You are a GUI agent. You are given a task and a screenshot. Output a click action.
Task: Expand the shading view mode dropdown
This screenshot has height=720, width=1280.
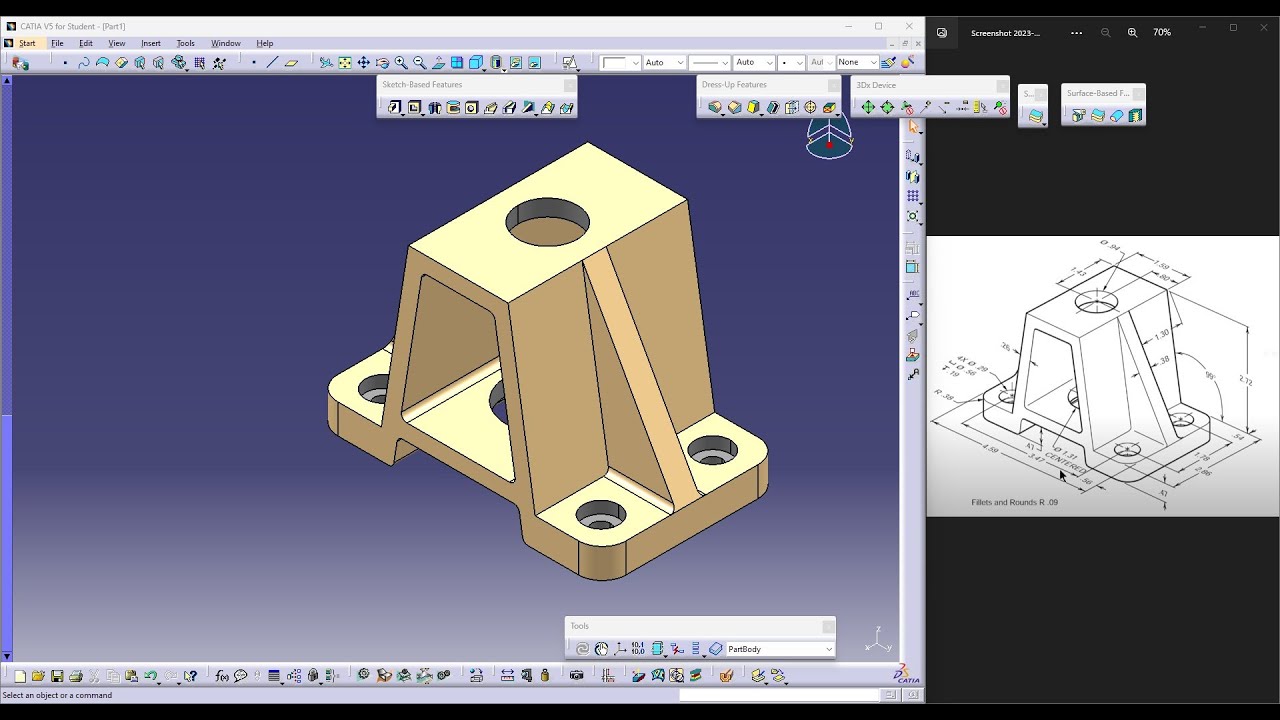pos(505,68)
